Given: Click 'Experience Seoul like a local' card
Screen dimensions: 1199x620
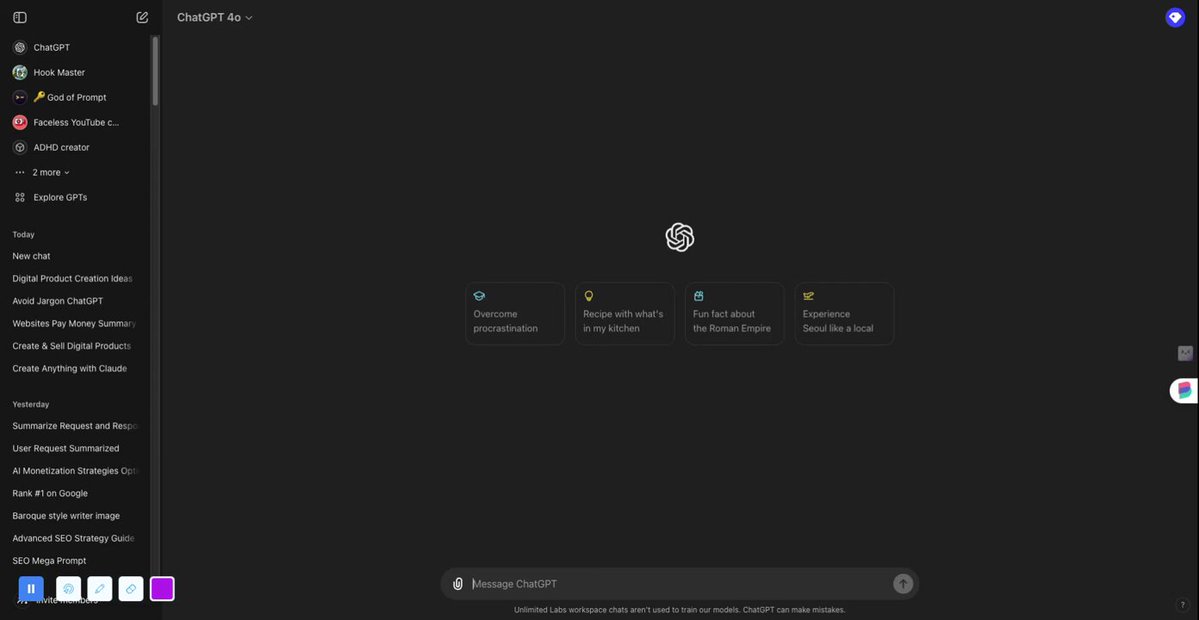Looking at the screenshot, I should [x=844, y=313].
